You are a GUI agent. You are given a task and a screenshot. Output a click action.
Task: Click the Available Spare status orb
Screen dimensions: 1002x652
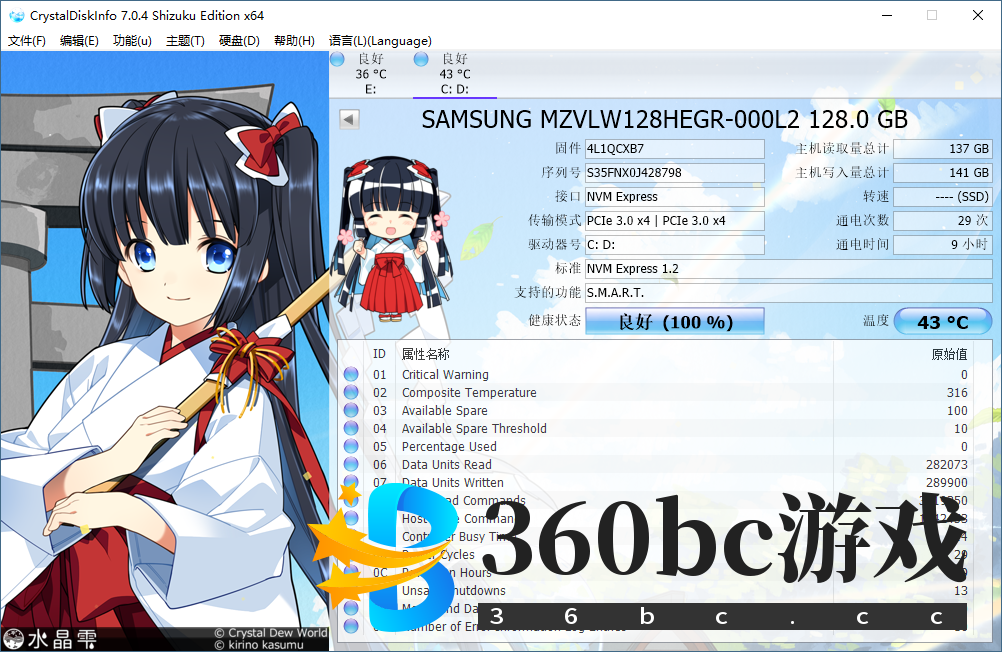point(351,411)
